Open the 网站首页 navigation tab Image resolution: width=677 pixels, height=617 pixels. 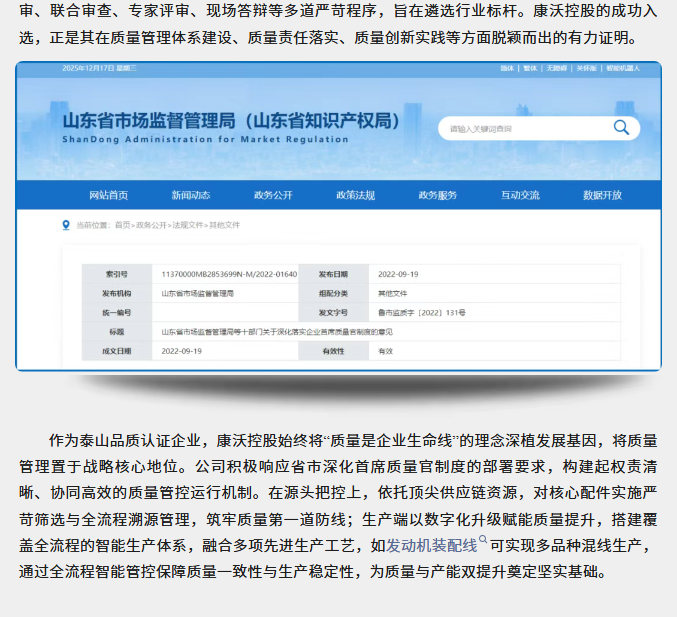[108, 194]
